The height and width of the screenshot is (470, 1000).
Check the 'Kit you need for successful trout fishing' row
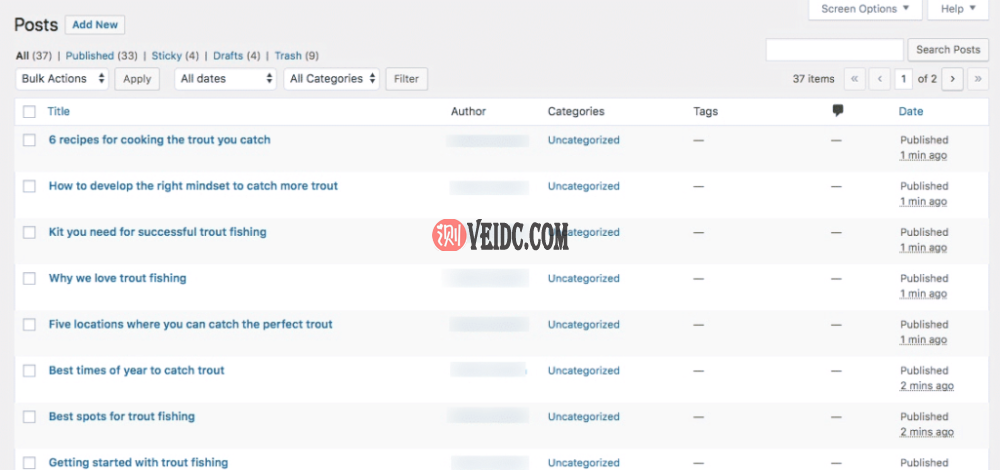[29, 232]
